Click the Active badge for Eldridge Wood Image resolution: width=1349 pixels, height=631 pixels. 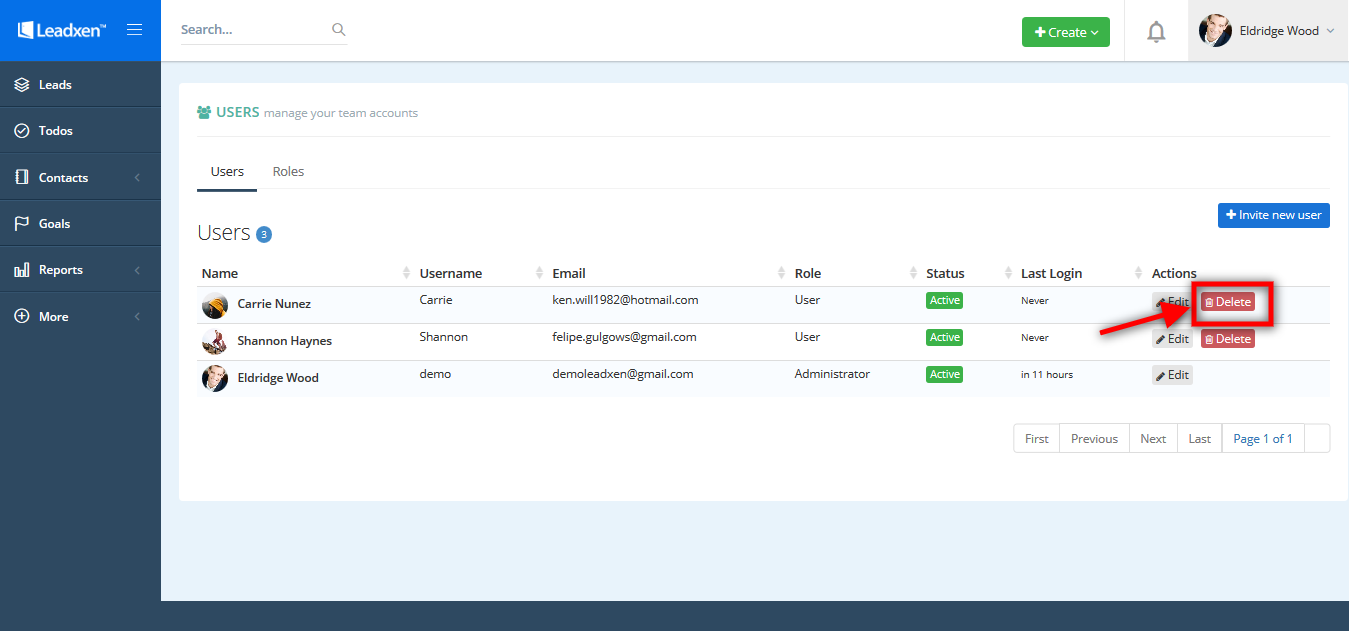[944, 374]
